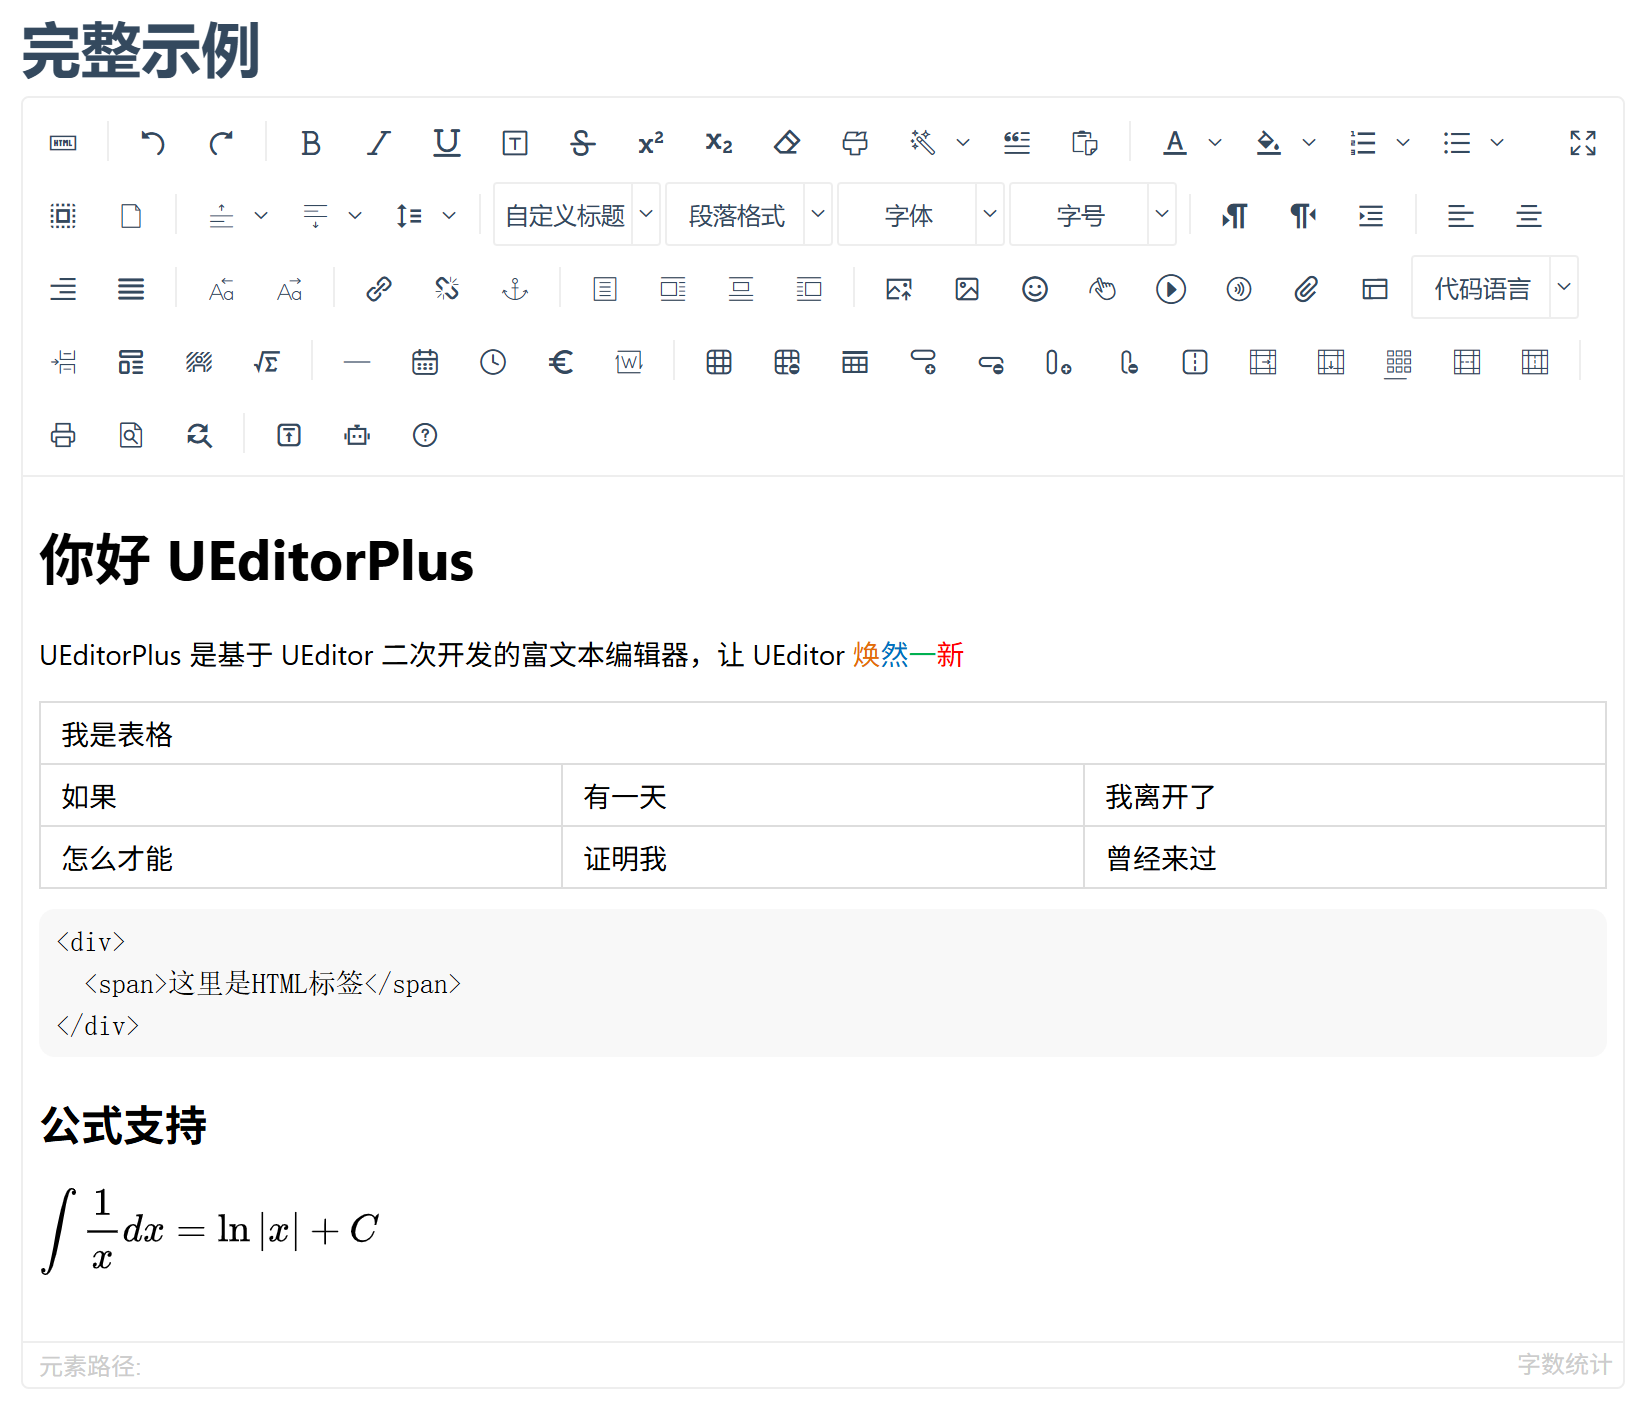Open the 代码语言 dropdown

[1495, 288]
